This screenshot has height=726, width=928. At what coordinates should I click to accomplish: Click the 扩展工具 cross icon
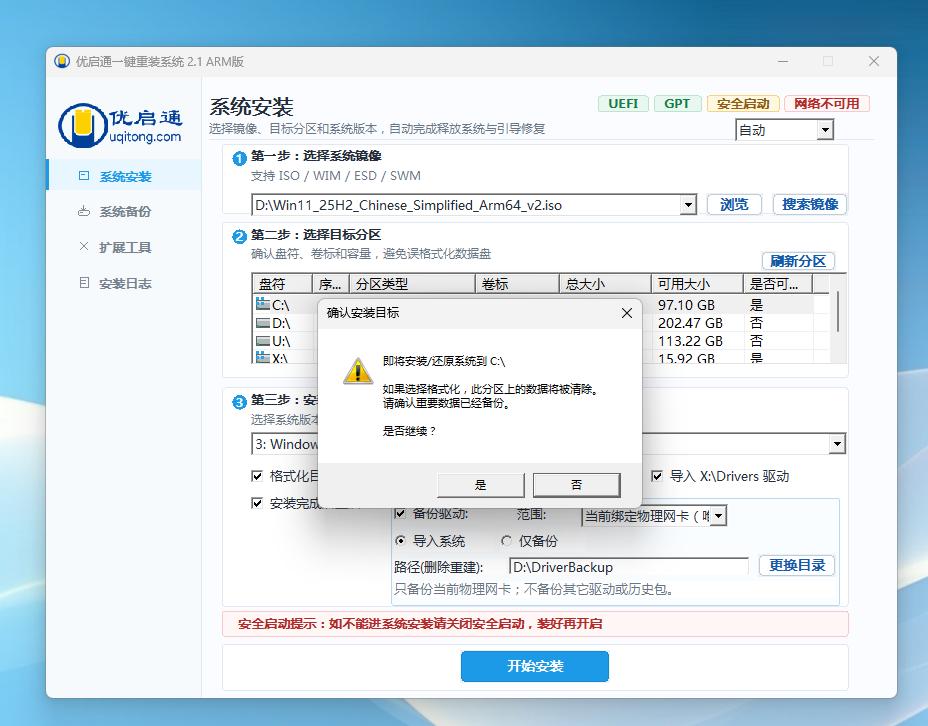[84, 247]
